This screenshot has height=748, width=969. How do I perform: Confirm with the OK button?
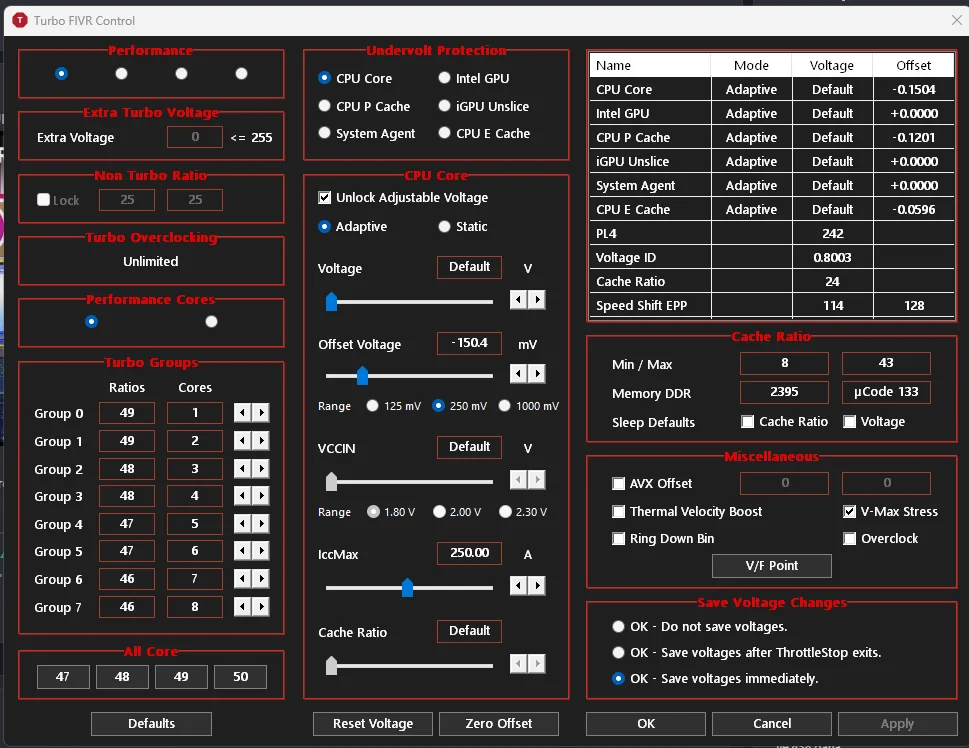tap(646, 723)
